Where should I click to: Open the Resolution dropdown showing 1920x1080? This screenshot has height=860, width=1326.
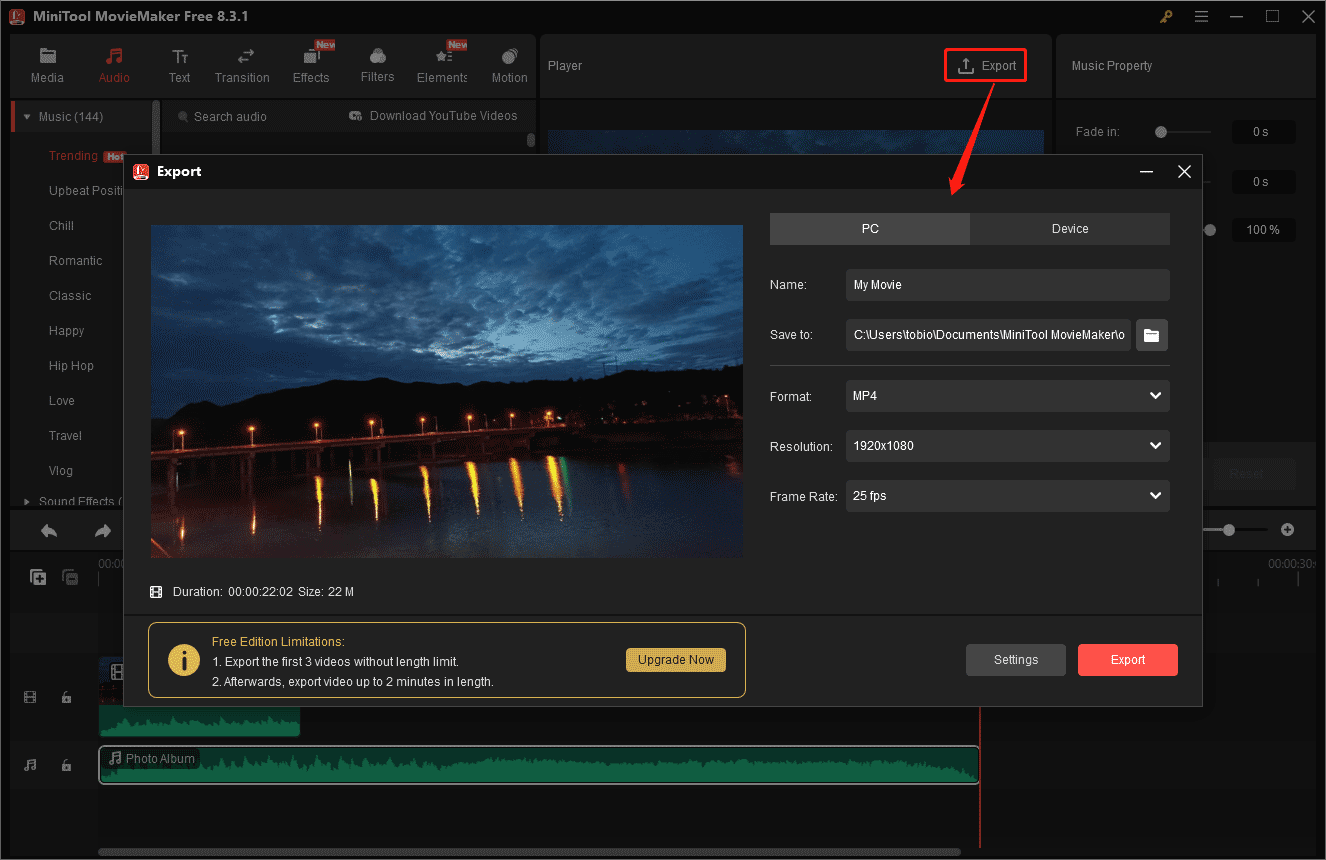(x=1007, y=446)
